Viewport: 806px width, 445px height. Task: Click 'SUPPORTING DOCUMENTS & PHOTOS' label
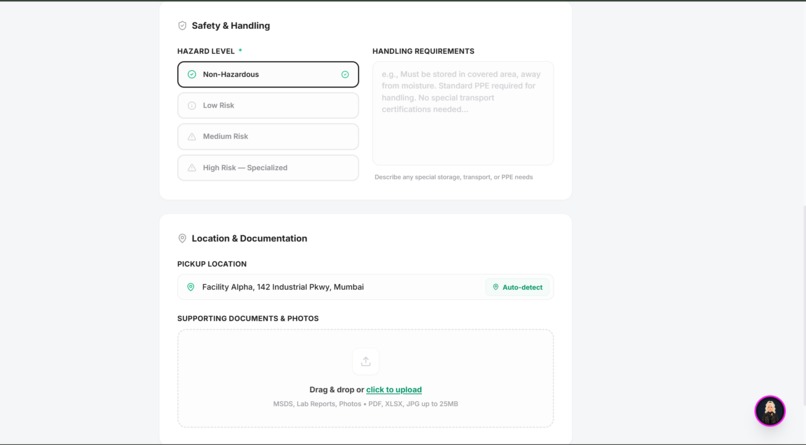click(x=248, y=319)
